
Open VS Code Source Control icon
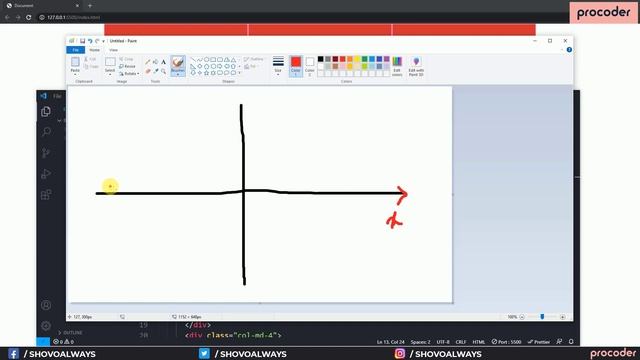(46, 153)
